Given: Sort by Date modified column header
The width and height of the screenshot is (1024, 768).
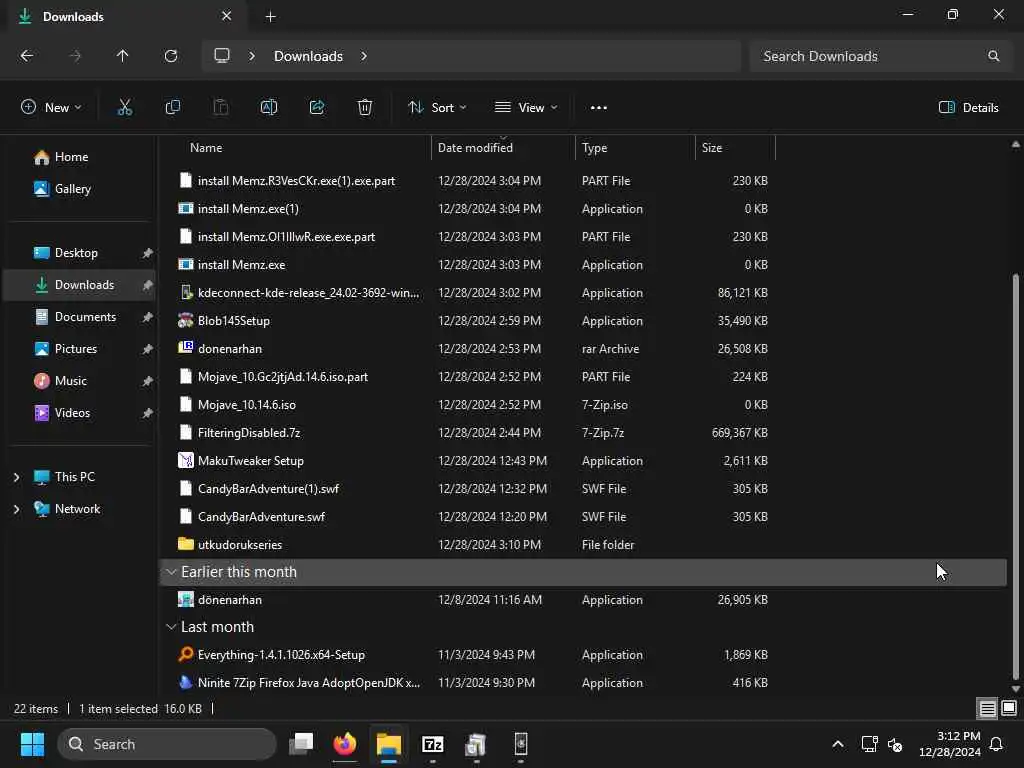Looking at the screenshot, I should tap(503, 148).
